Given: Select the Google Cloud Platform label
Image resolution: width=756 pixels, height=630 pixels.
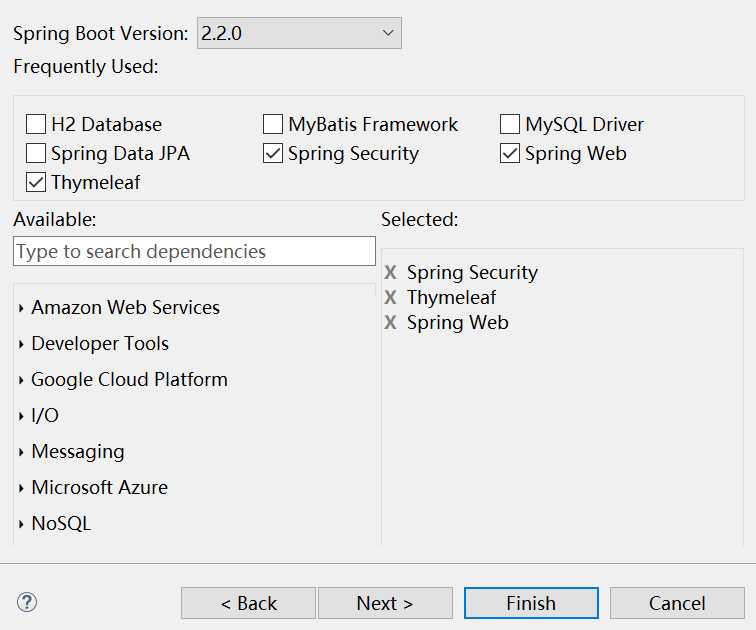Looking at the screenshot, I should 129,380.
